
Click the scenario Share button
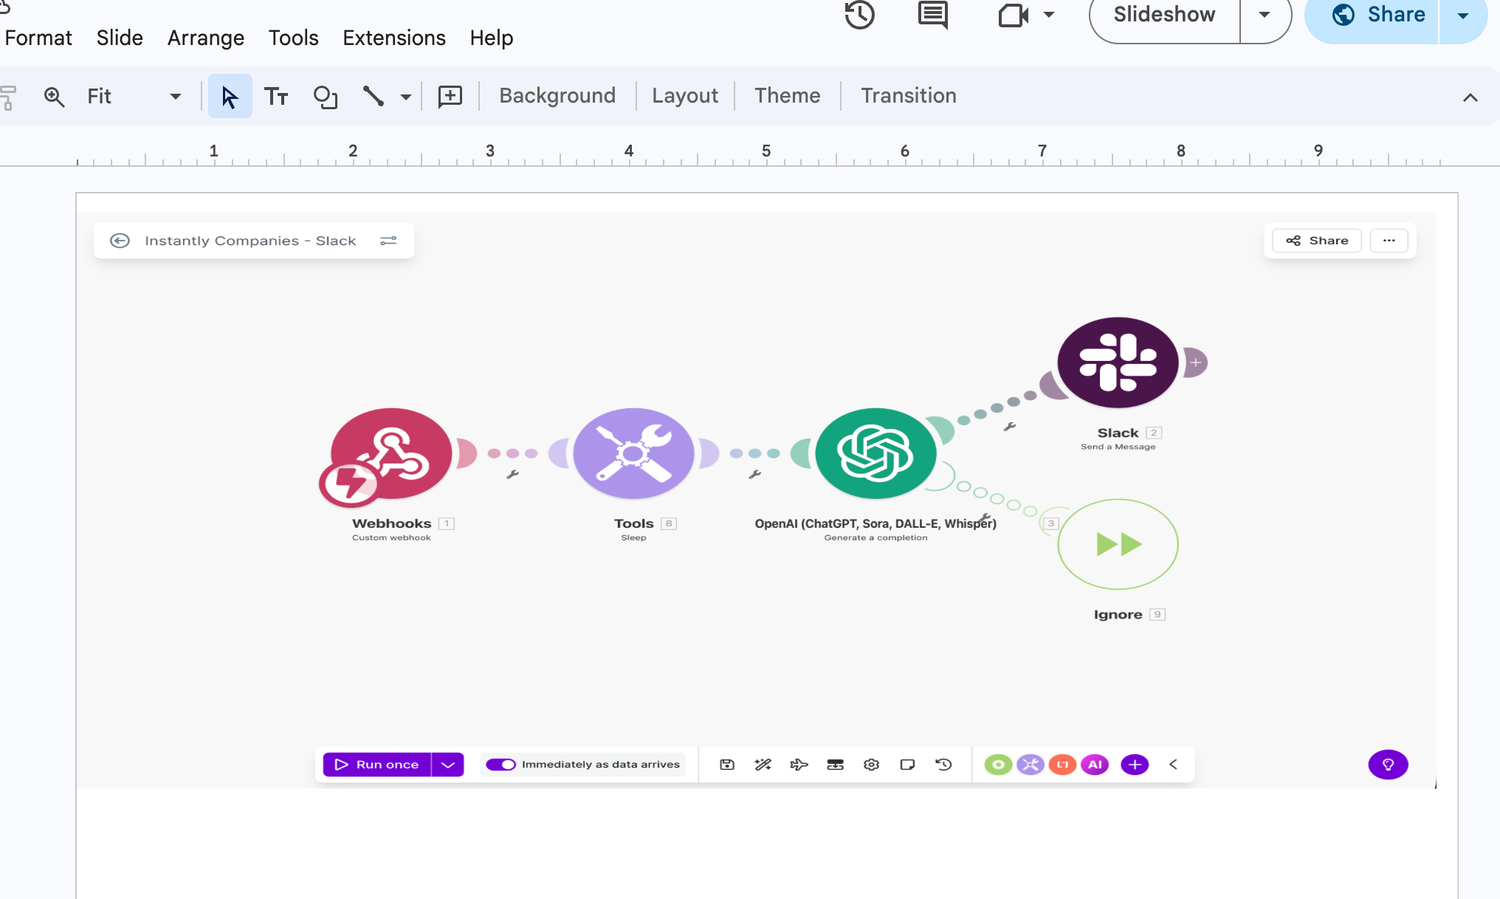[1317, 241]
